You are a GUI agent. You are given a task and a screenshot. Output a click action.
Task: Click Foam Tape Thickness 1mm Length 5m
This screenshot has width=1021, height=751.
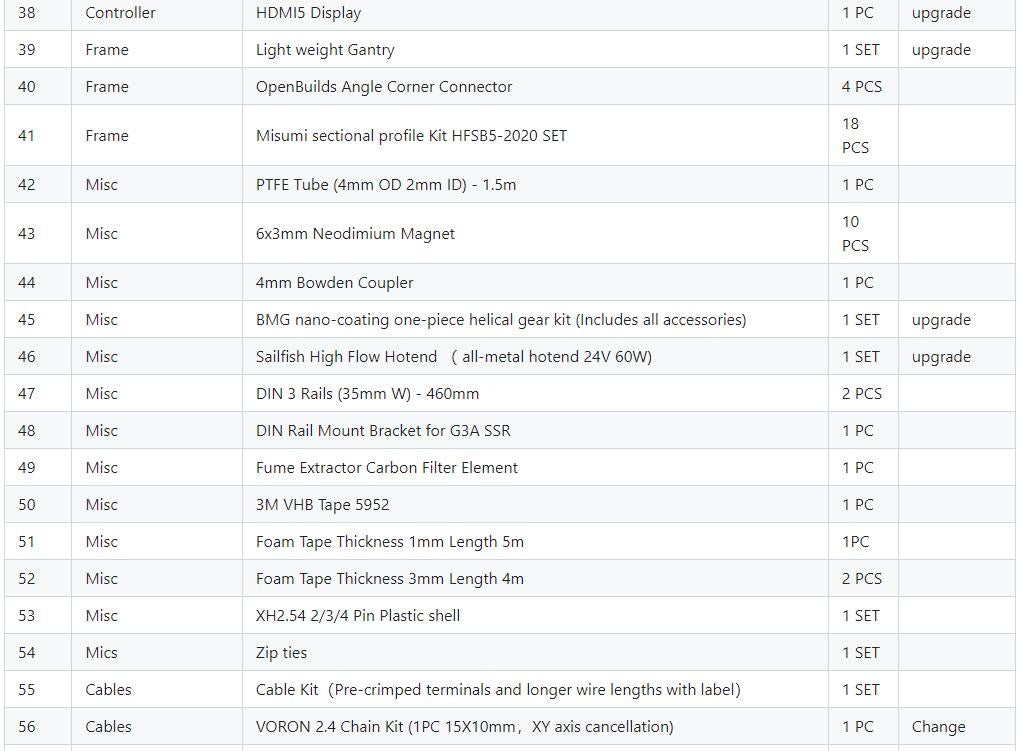pos(389,542)
